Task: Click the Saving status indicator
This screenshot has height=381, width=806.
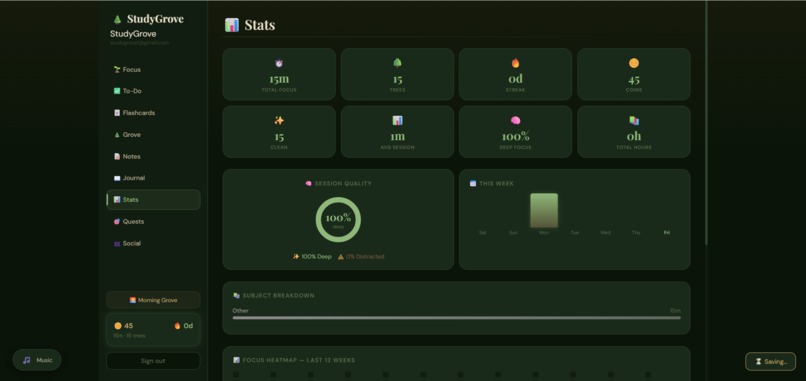Action: coord(771,361)
